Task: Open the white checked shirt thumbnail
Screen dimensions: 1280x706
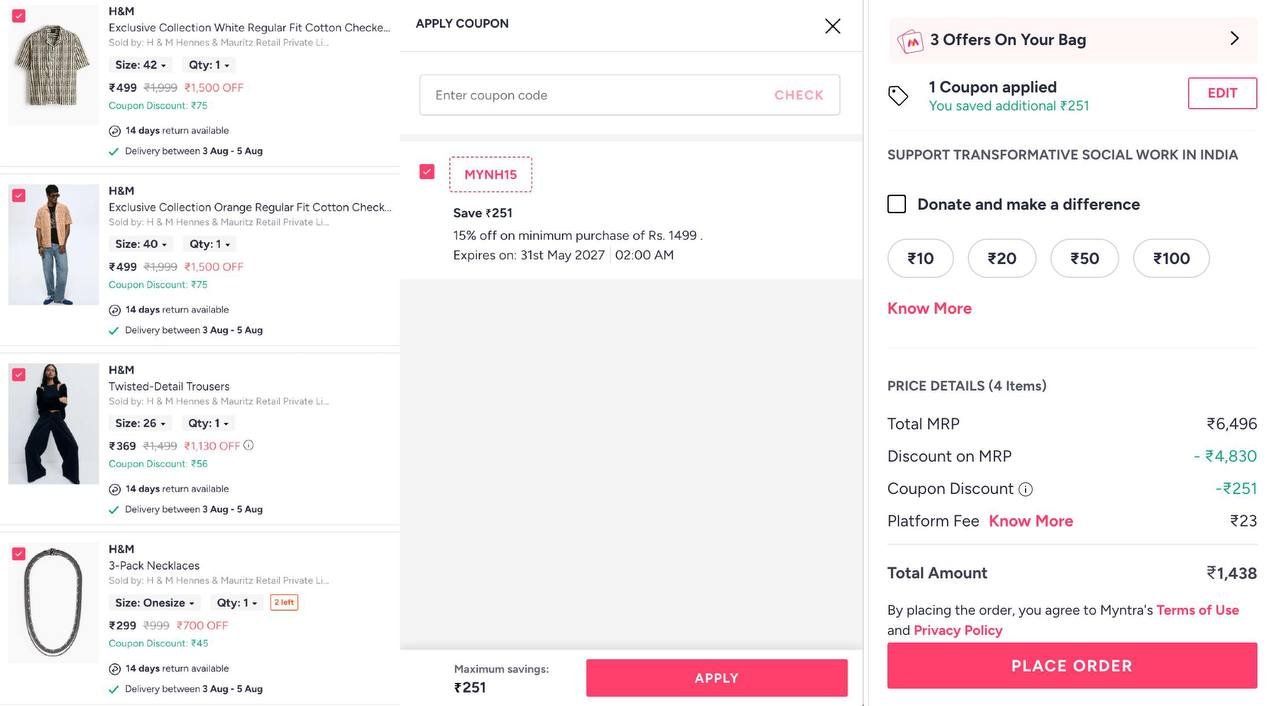Action: pyautogui.click(x=53, y=65)
